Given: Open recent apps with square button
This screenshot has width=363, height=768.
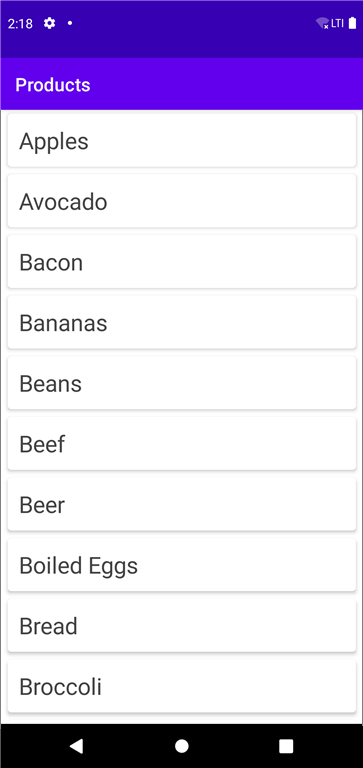Looking at the screenshot, I should 286,745.
